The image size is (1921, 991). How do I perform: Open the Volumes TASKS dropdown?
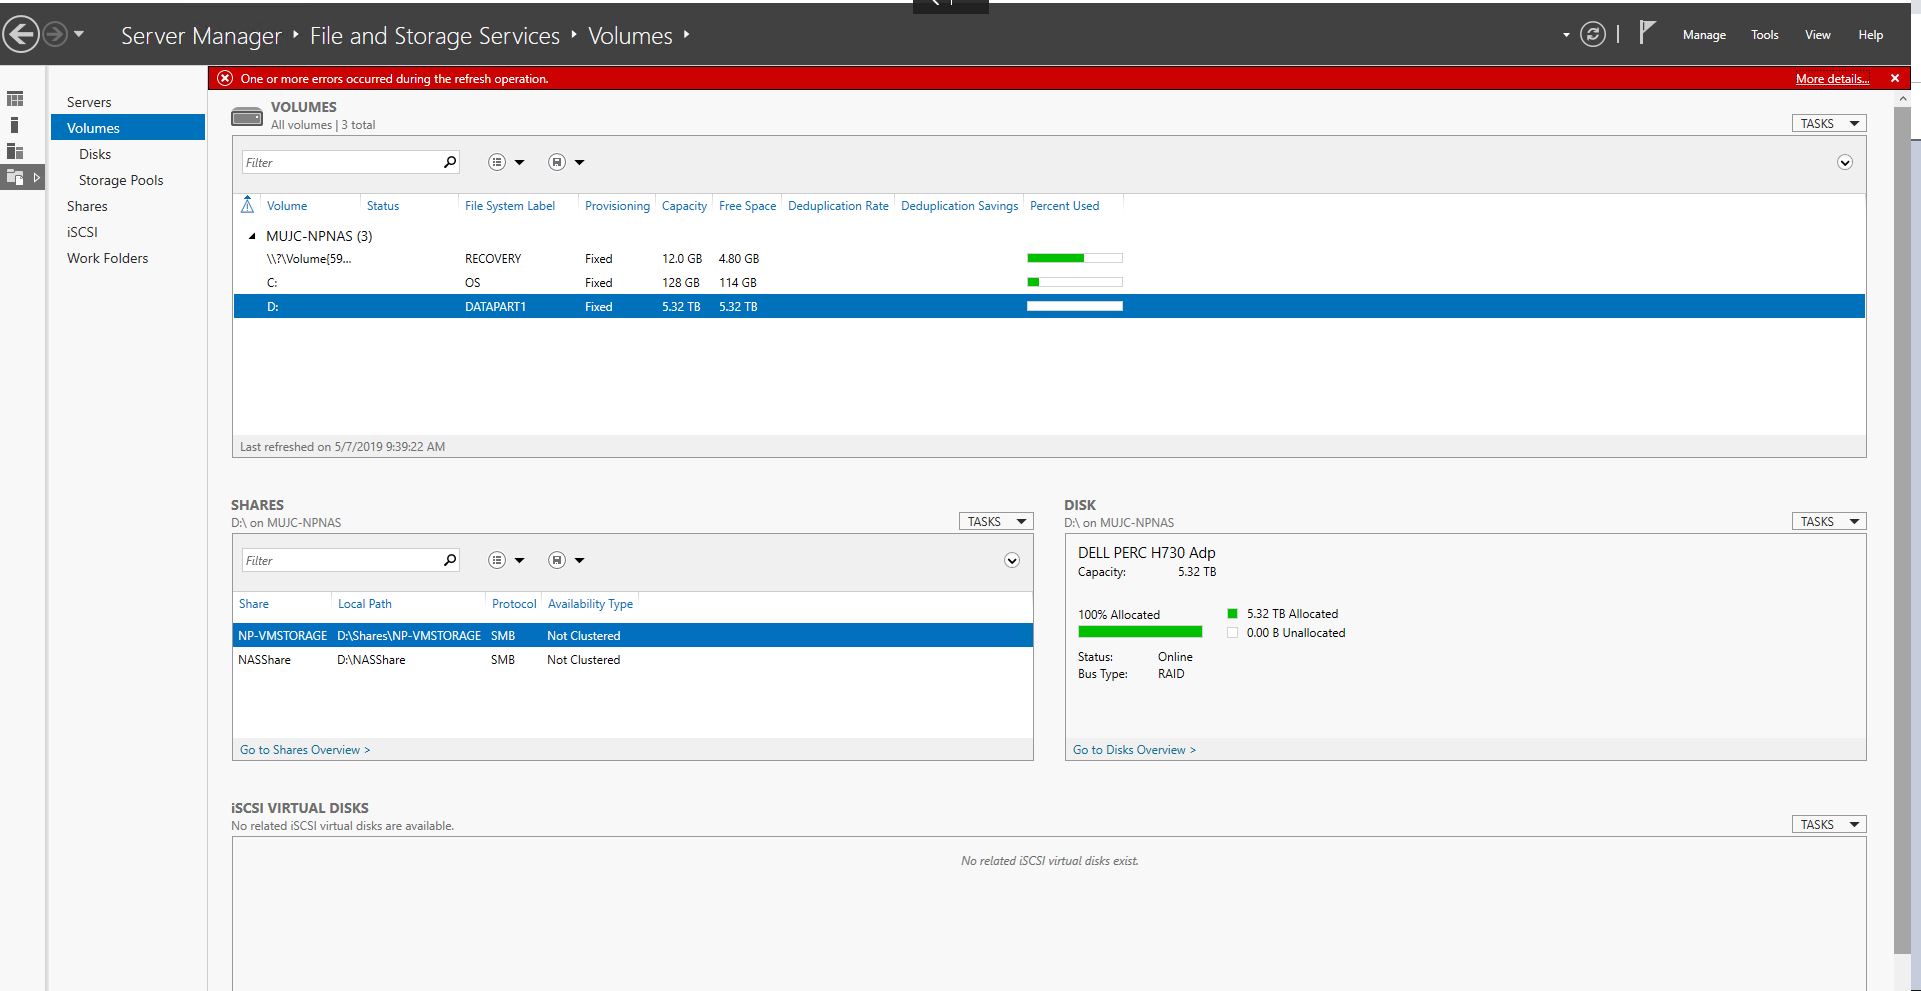(x=1827, y=123)
